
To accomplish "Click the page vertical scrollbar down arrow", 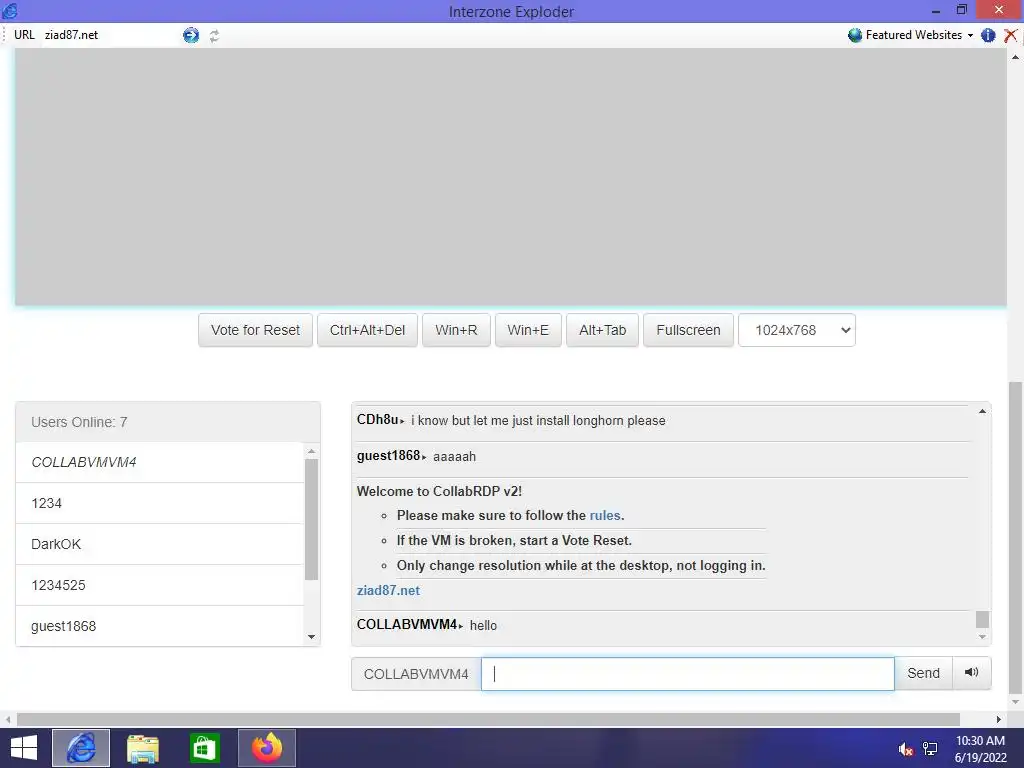I will (1016, 702).
